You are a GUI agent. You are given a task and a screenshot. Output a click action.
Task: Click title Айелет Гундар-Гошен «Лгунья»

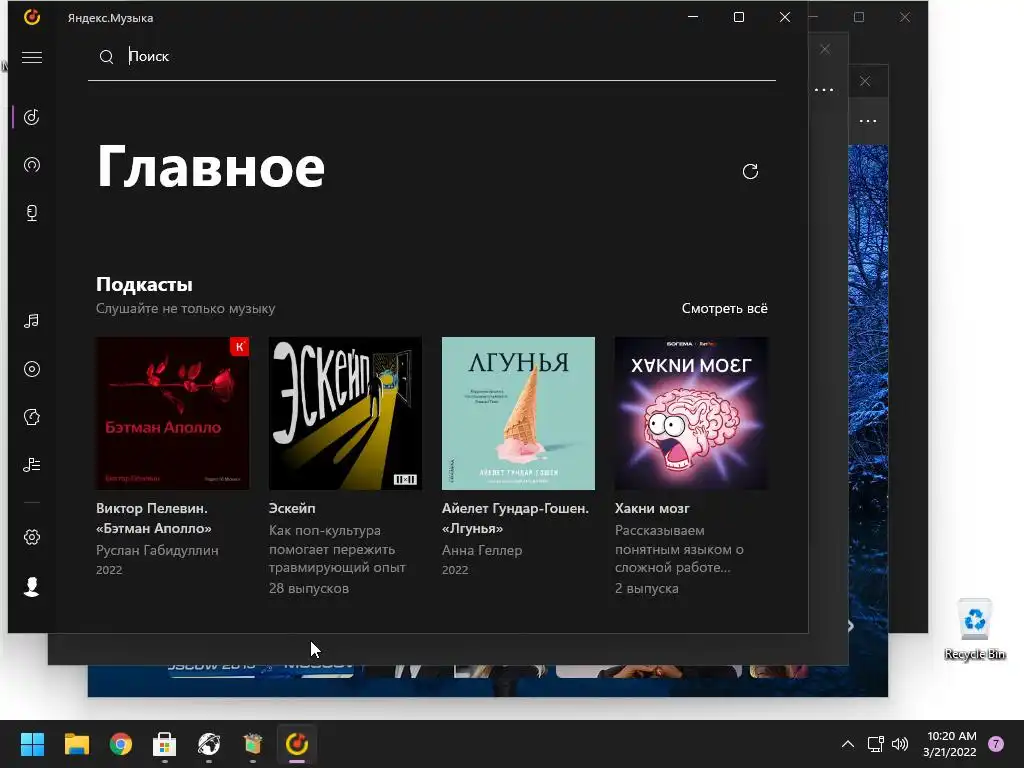coord(515,518)
